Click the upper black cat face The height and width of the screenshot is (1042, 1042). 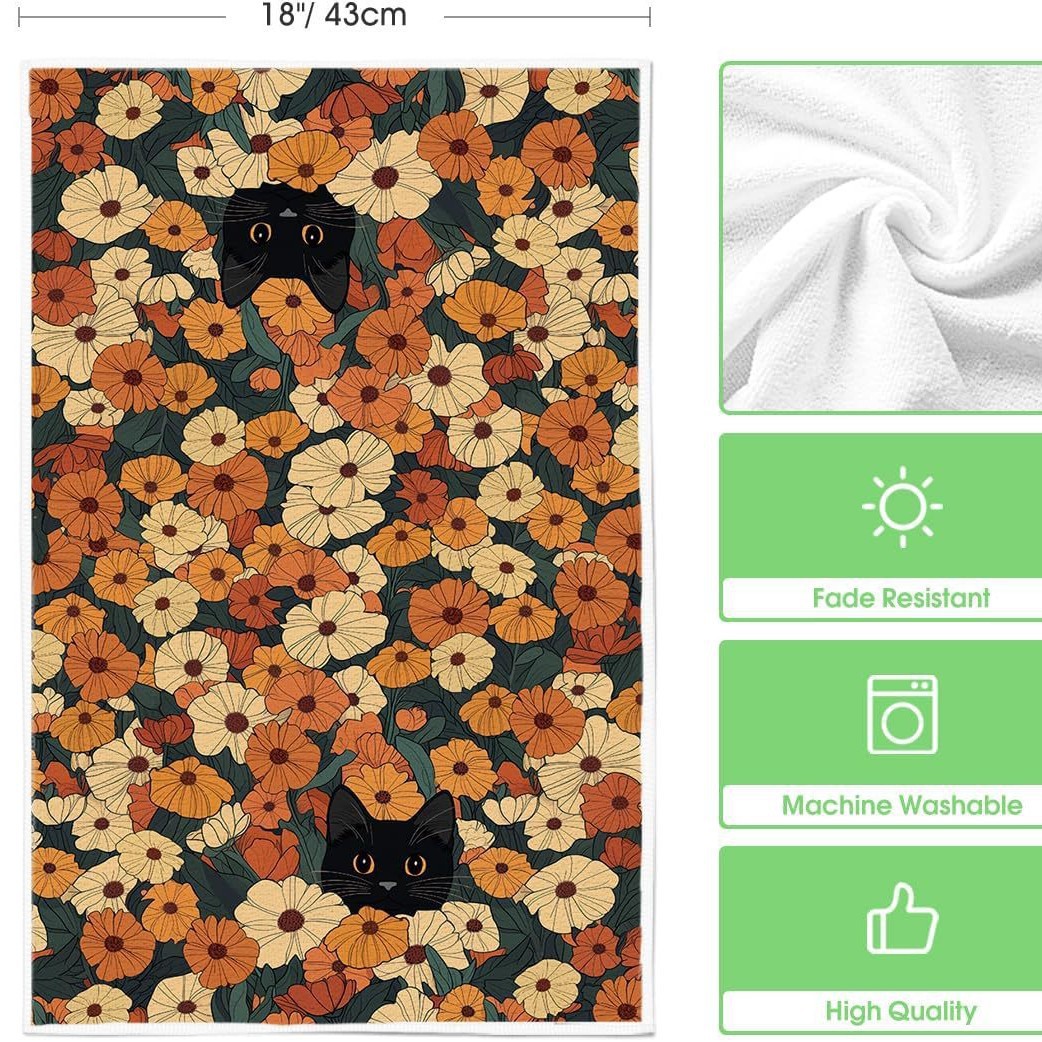pos(286,246)
